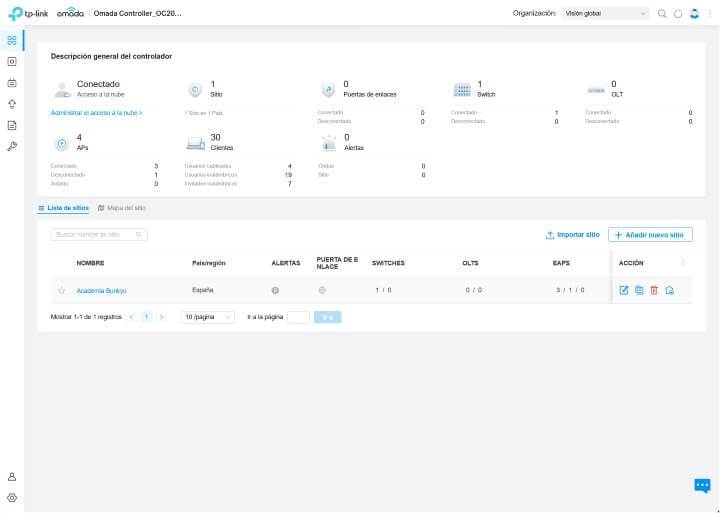720x513 pixels.
Task: Click the Alertas overview icon
Action: [329, 143]
